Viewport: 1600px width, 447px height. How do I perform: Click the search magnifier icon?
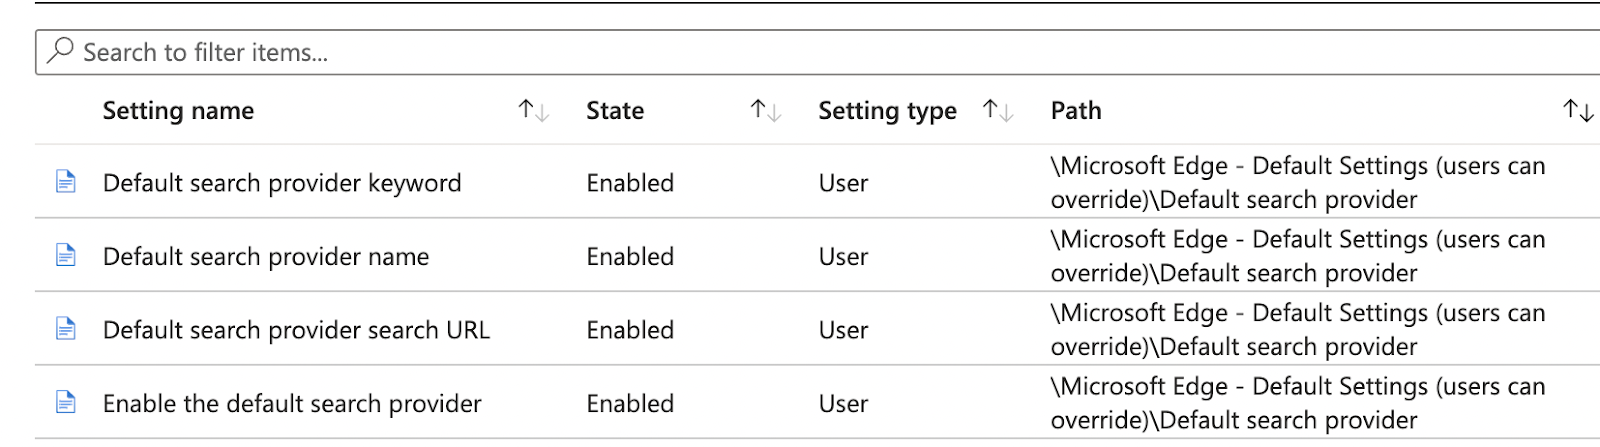pos(60,50)
